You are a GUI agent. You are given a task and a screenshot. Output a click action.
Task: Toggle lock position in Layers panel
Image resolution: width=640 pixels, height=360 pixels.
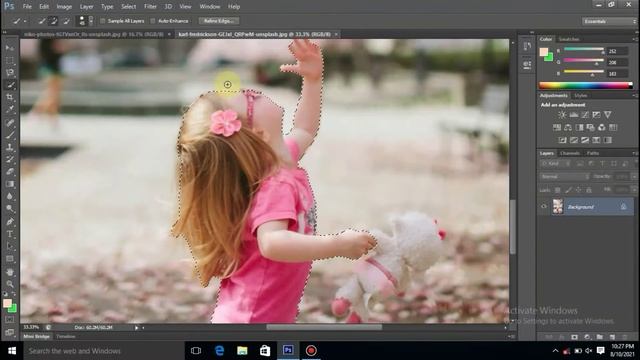point(578,190)
